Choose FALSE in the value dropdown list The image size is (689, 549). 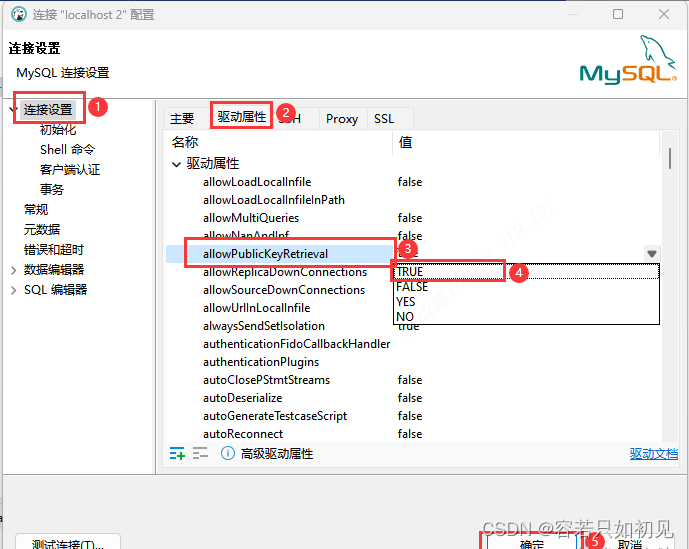526,287
